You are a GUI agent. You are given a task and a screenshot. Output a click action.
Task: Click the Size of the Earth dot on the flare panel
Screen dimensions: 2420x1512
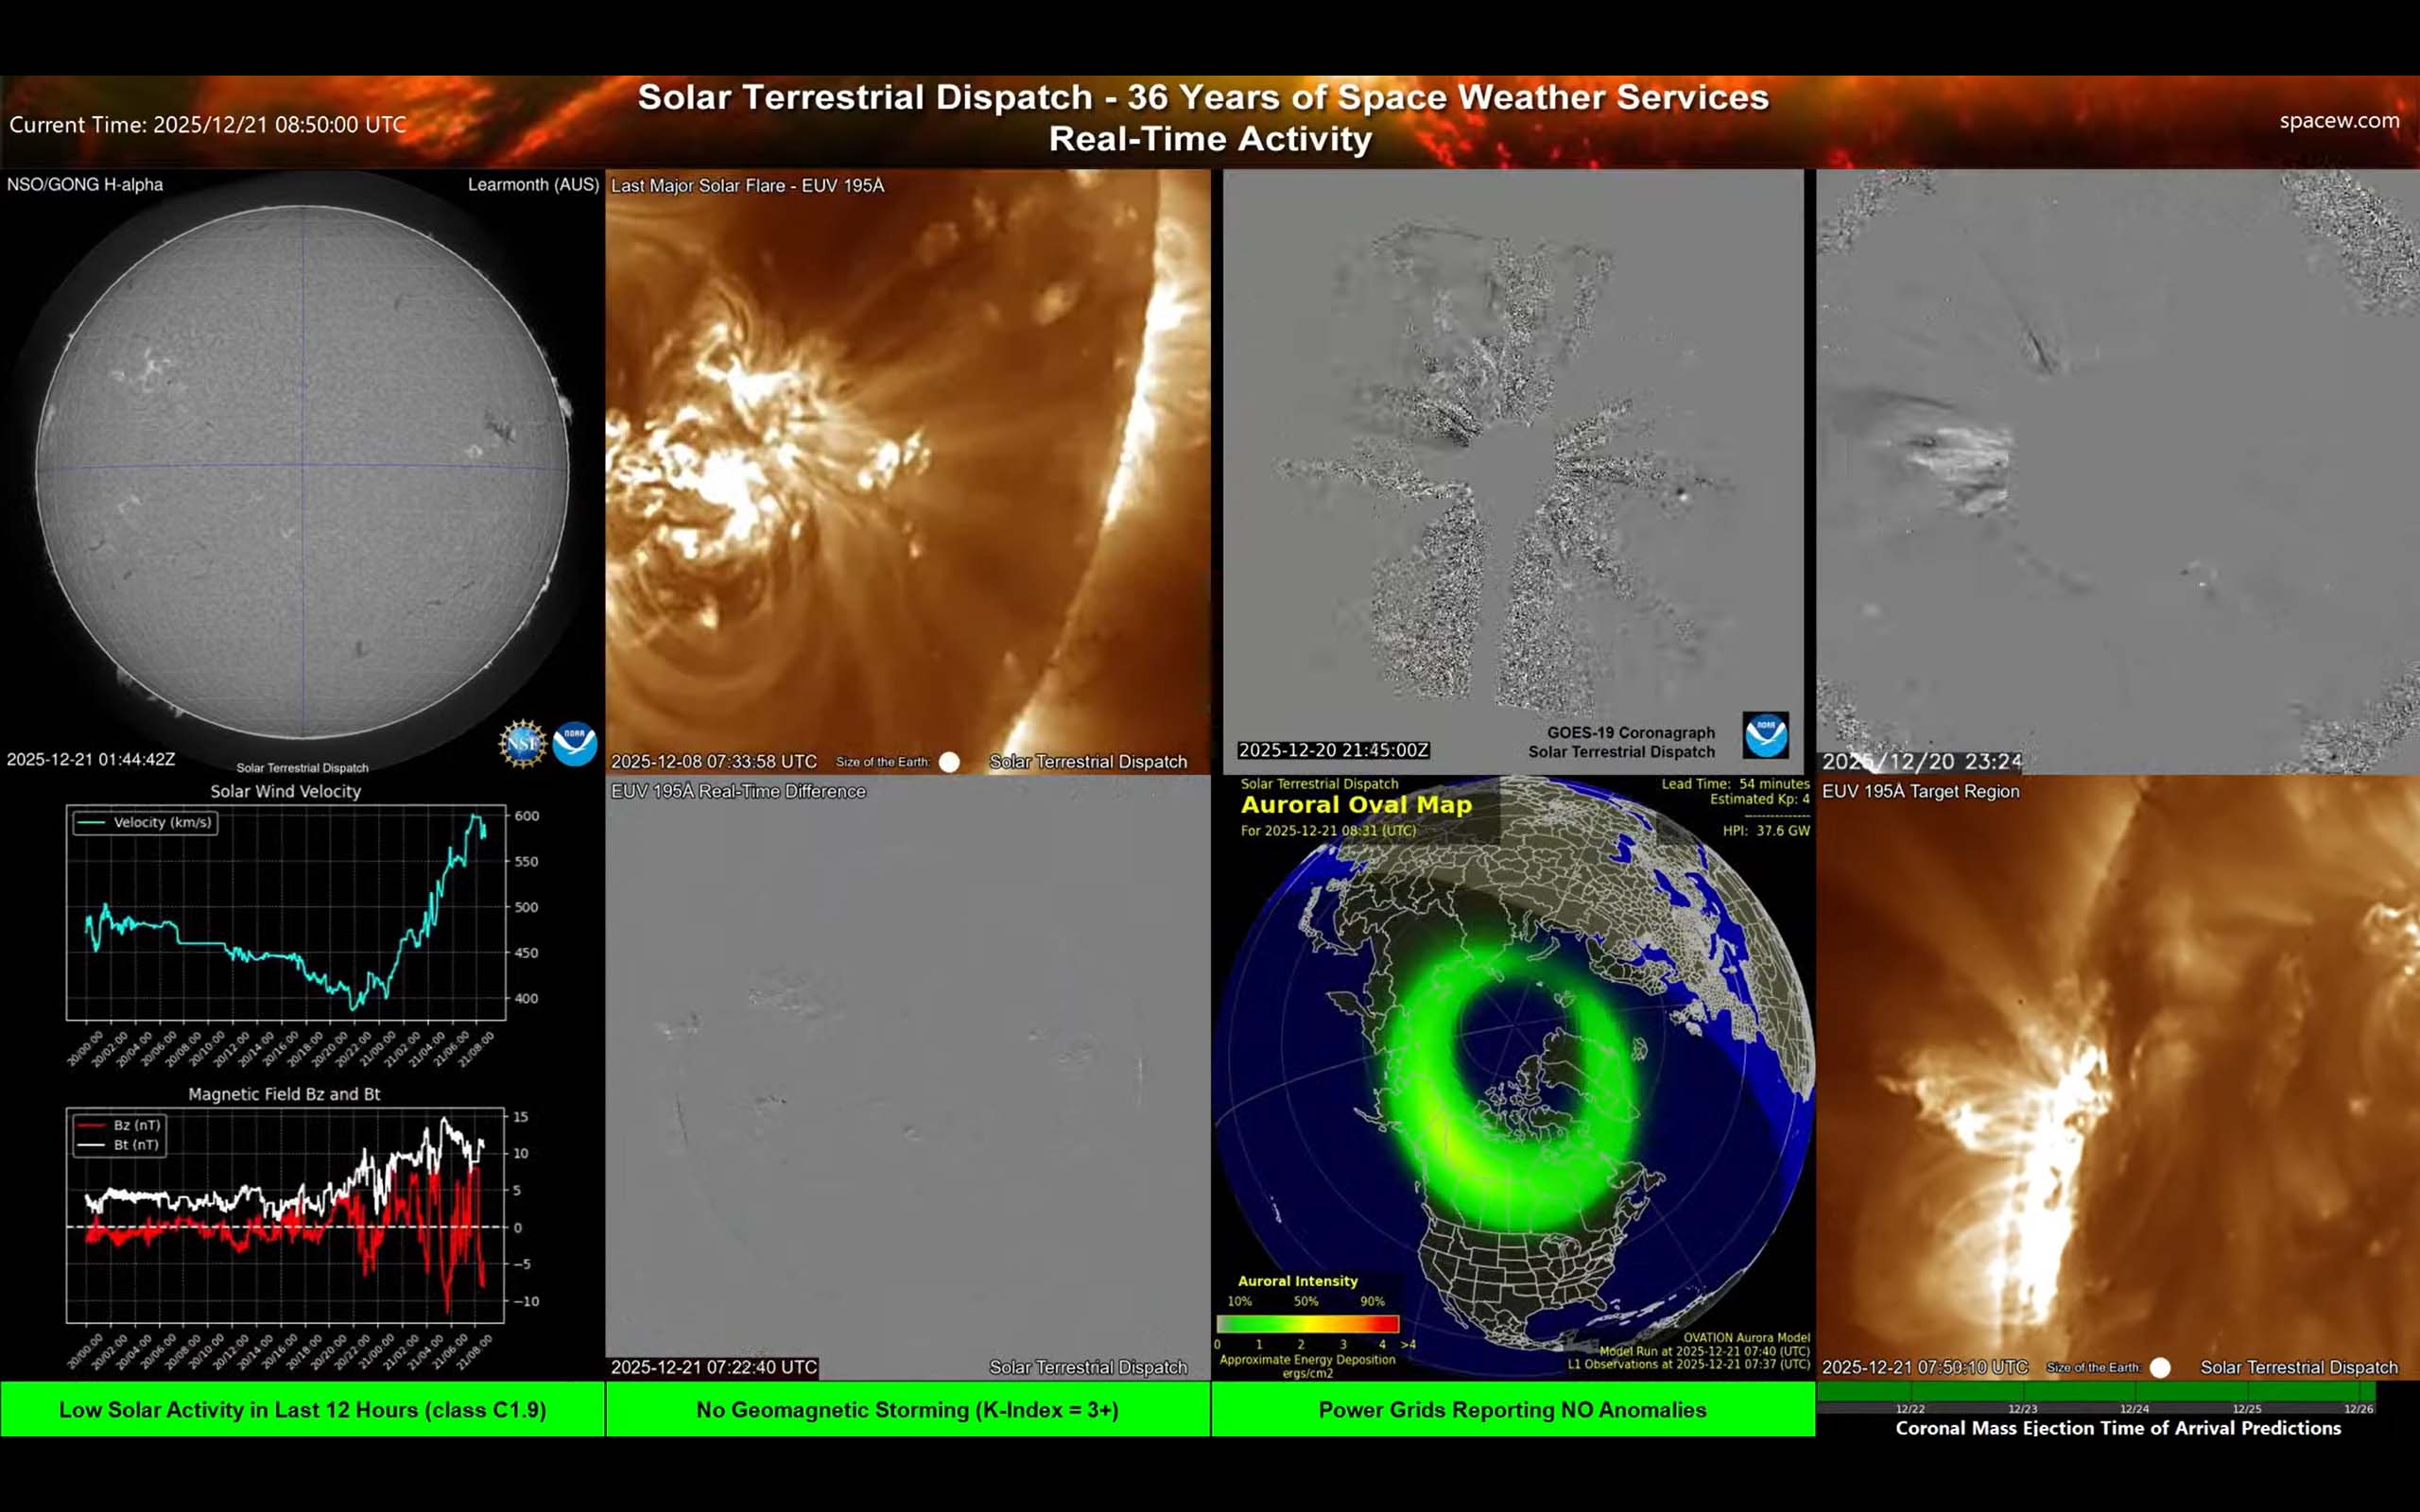[x=948, y=762]
